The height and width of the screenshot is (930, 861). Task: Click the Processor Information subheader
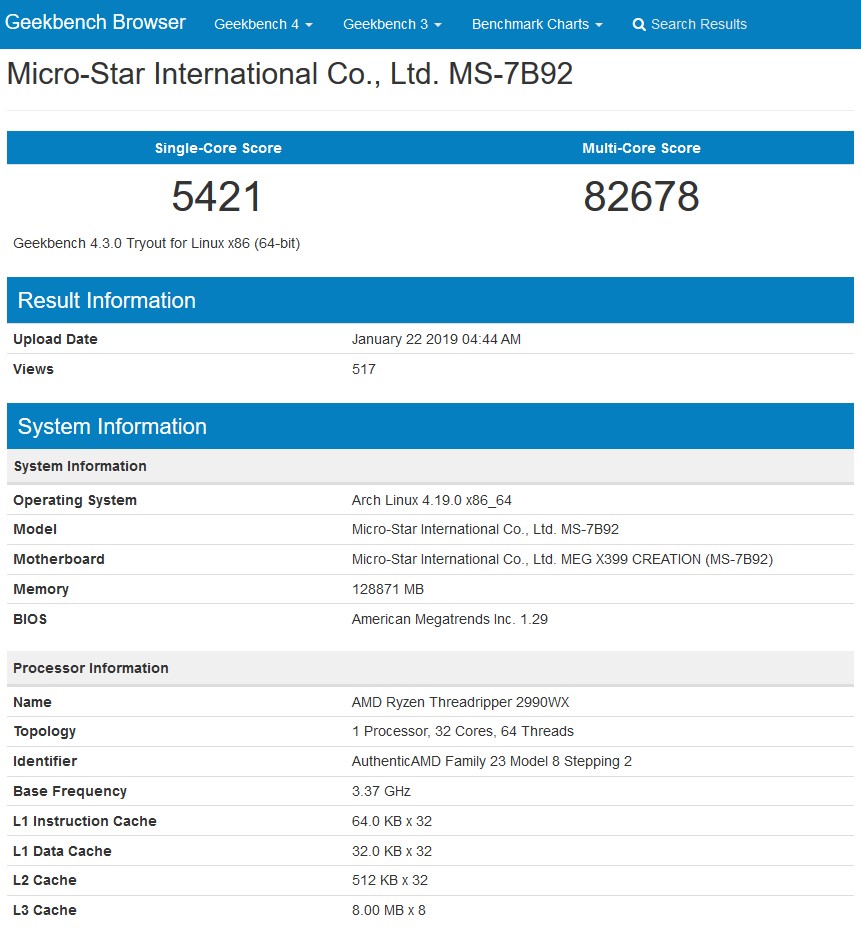pos(91,668)
